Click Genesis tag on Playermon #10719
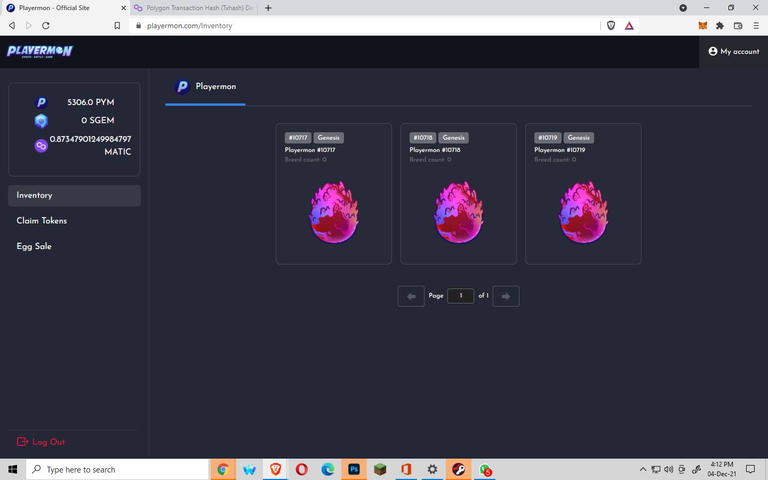This screenshot has height=480, width=768. 578,138
